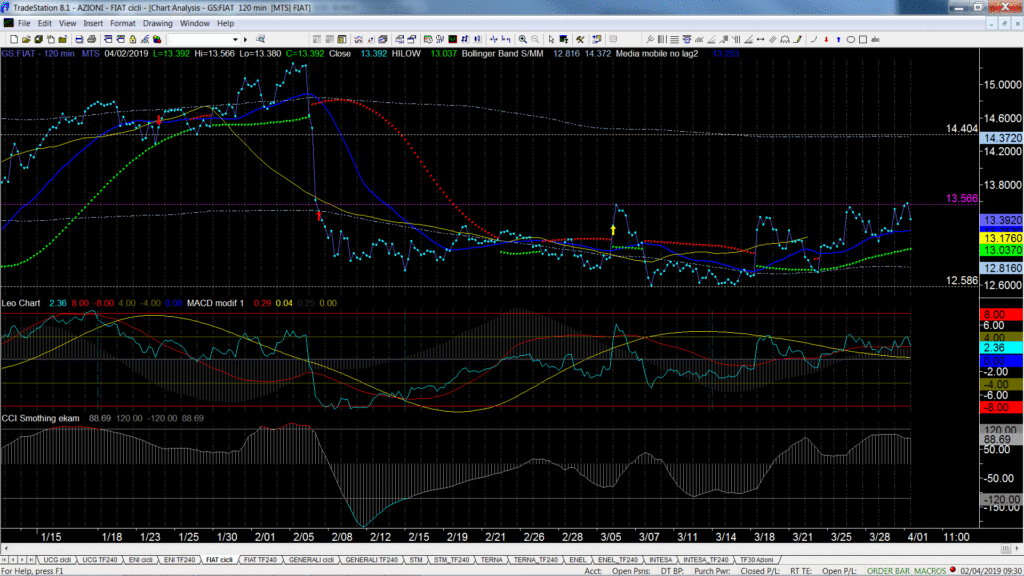The width and height of the screenshot is (1024, 576).
Task: Switch to the TERNA_TF240 tab
Action: 536,560
